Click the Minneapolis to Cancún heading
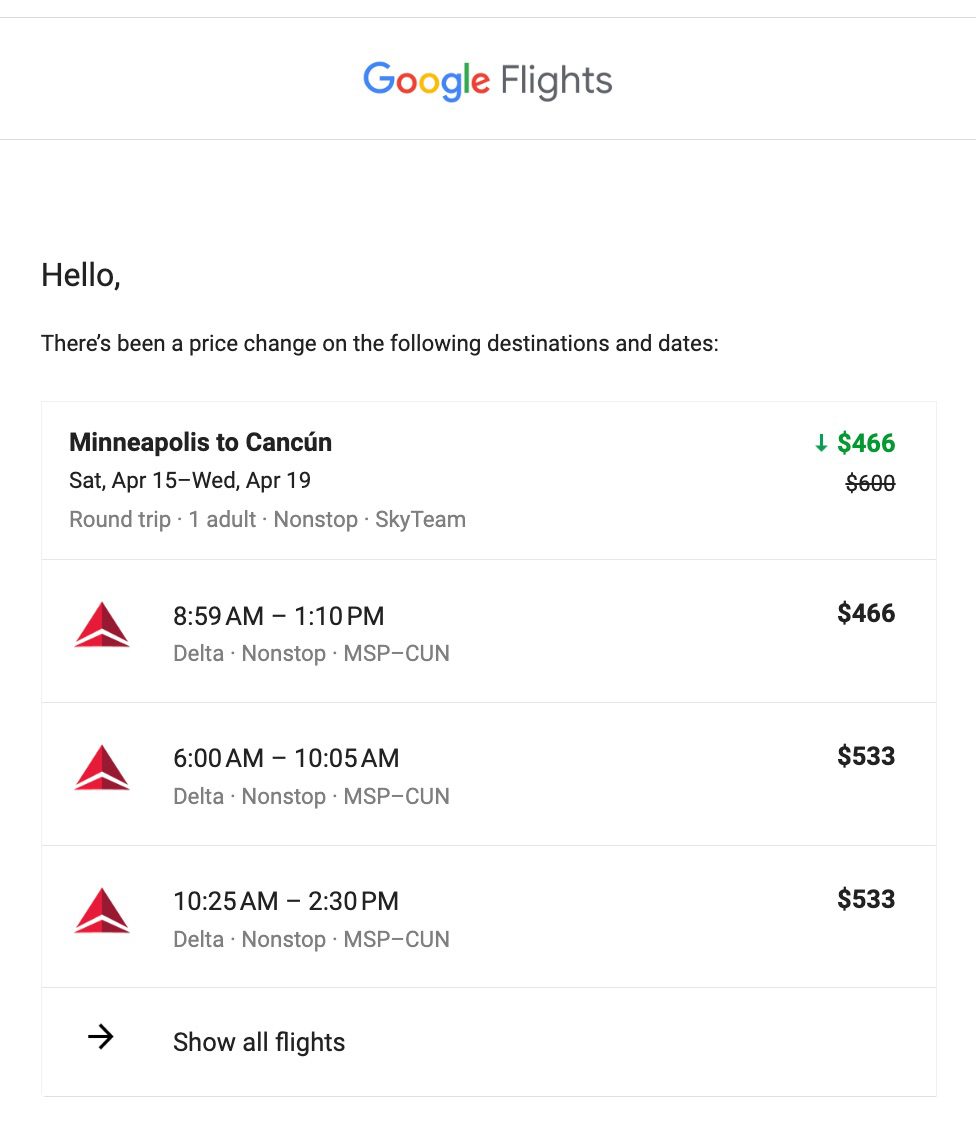The width and height of the screenshot is (976, 1122). (200, 442)
